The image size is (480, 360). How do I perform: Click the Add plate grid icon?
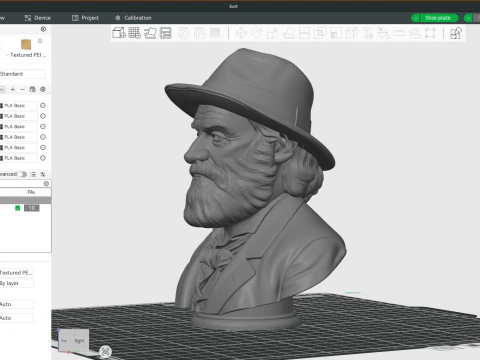point(134,33)
